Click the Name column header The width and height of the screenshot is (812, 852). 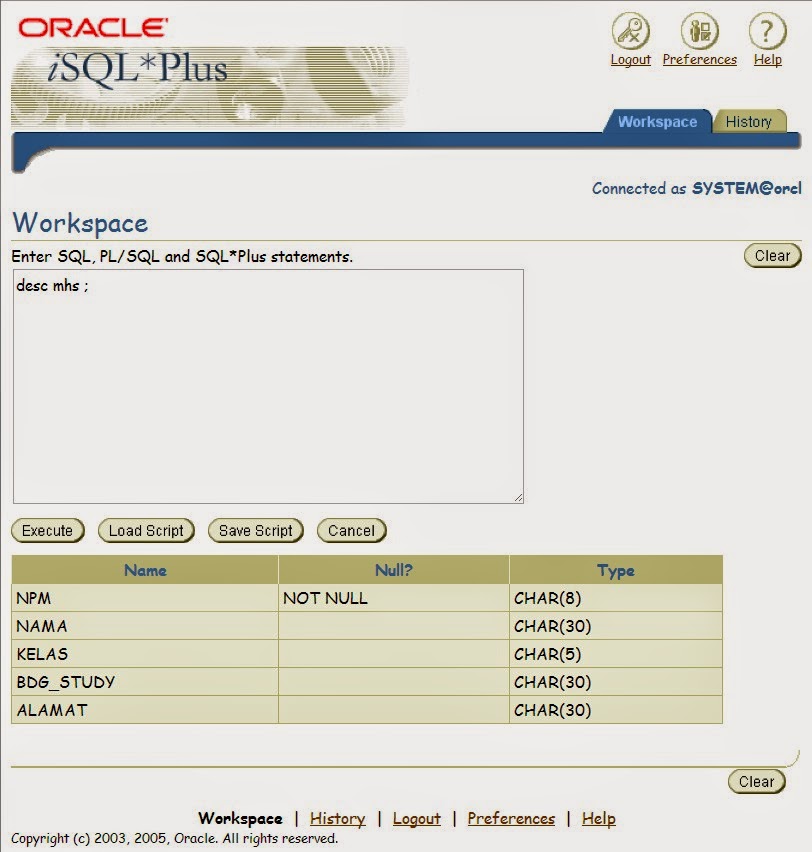145,570
